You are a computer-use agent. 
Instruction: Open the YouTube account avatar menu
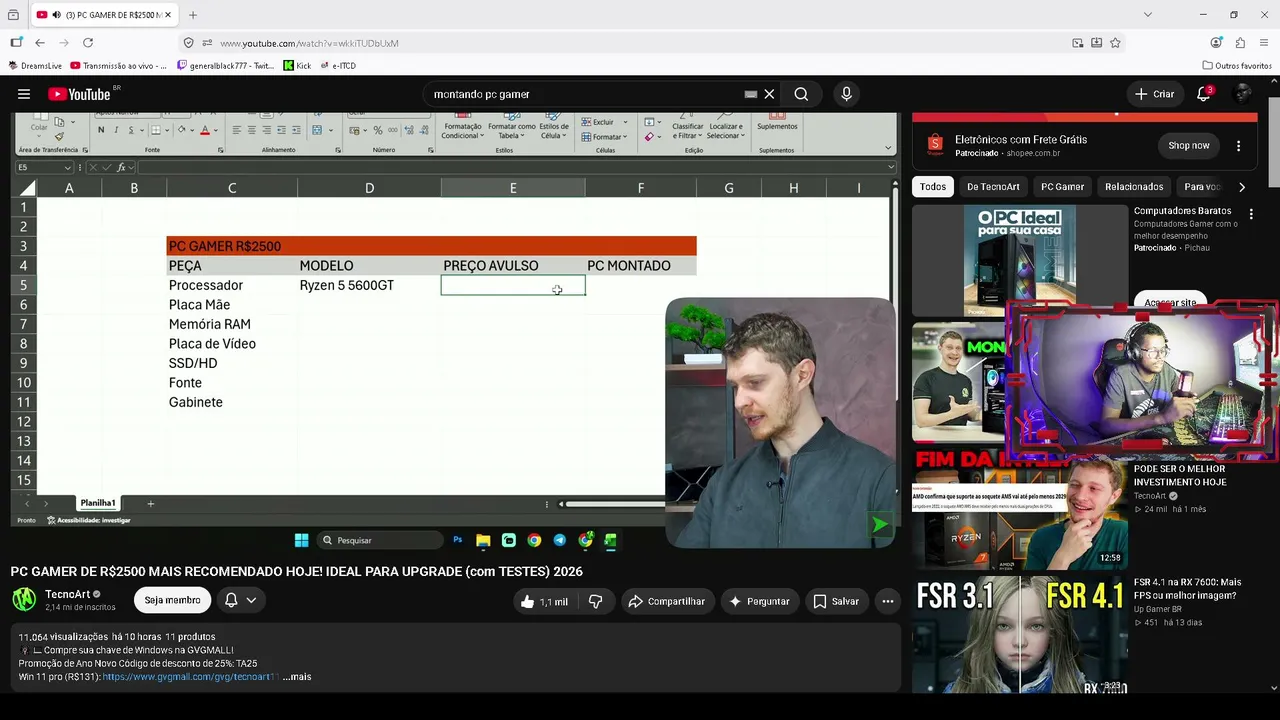click(1242, 94)
